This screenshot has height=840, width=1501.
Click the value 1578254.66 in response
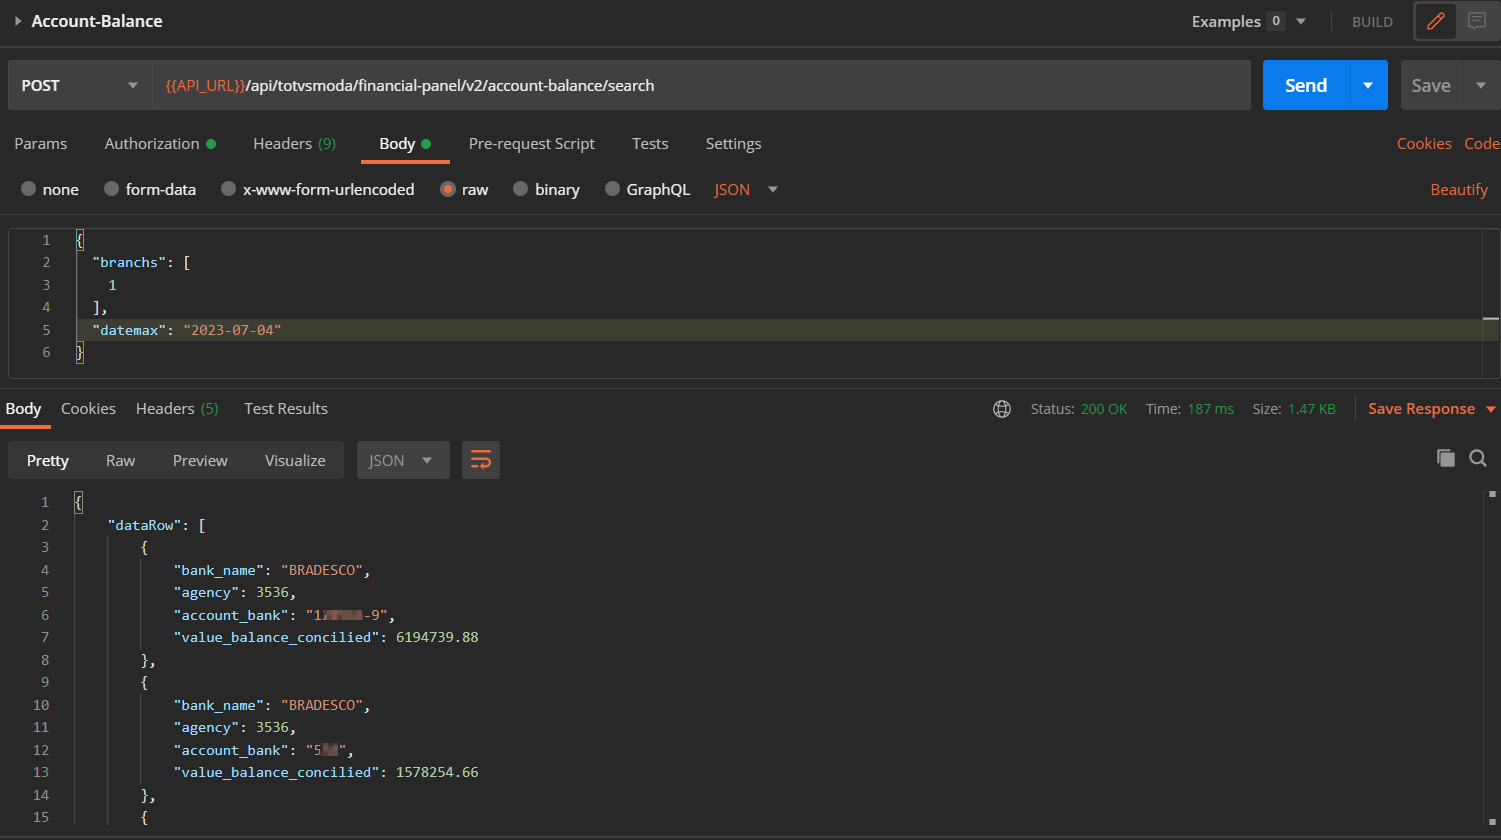[437, 773]
